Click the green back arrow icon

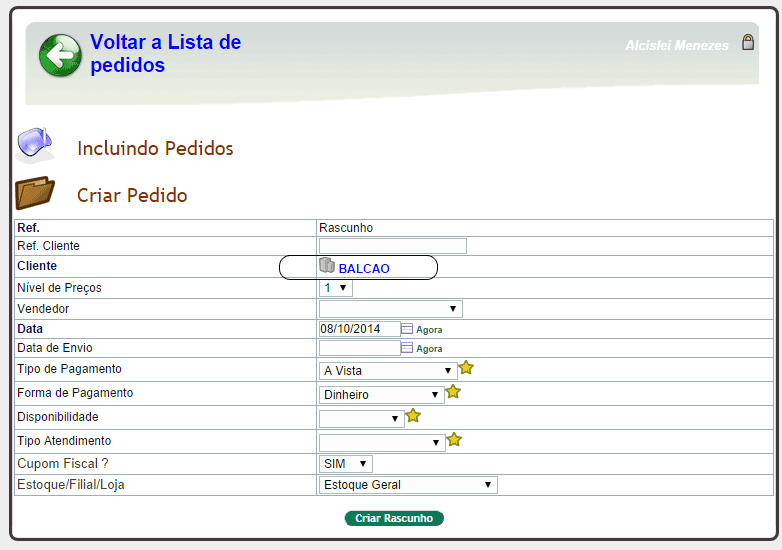pyautogui.click(x=60, y=55)
